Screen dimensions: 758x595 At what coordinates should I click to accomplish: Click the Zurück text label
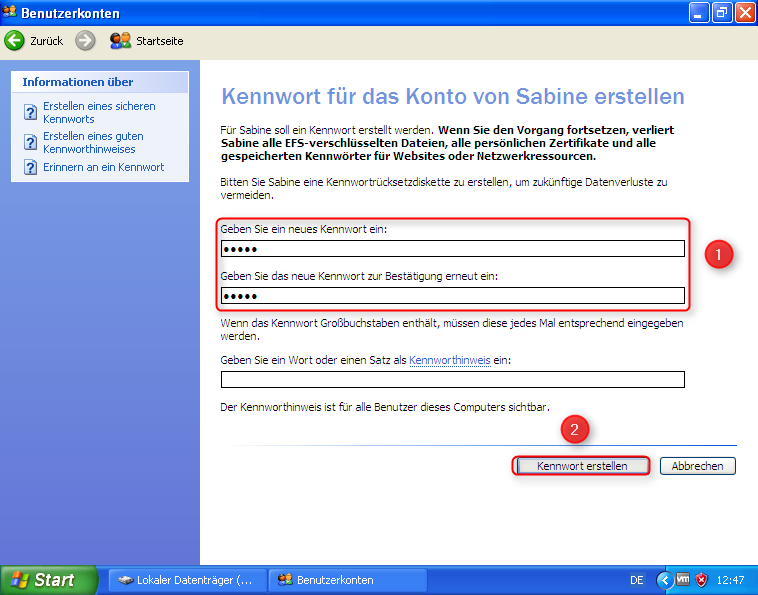click(x=46, y=41)
